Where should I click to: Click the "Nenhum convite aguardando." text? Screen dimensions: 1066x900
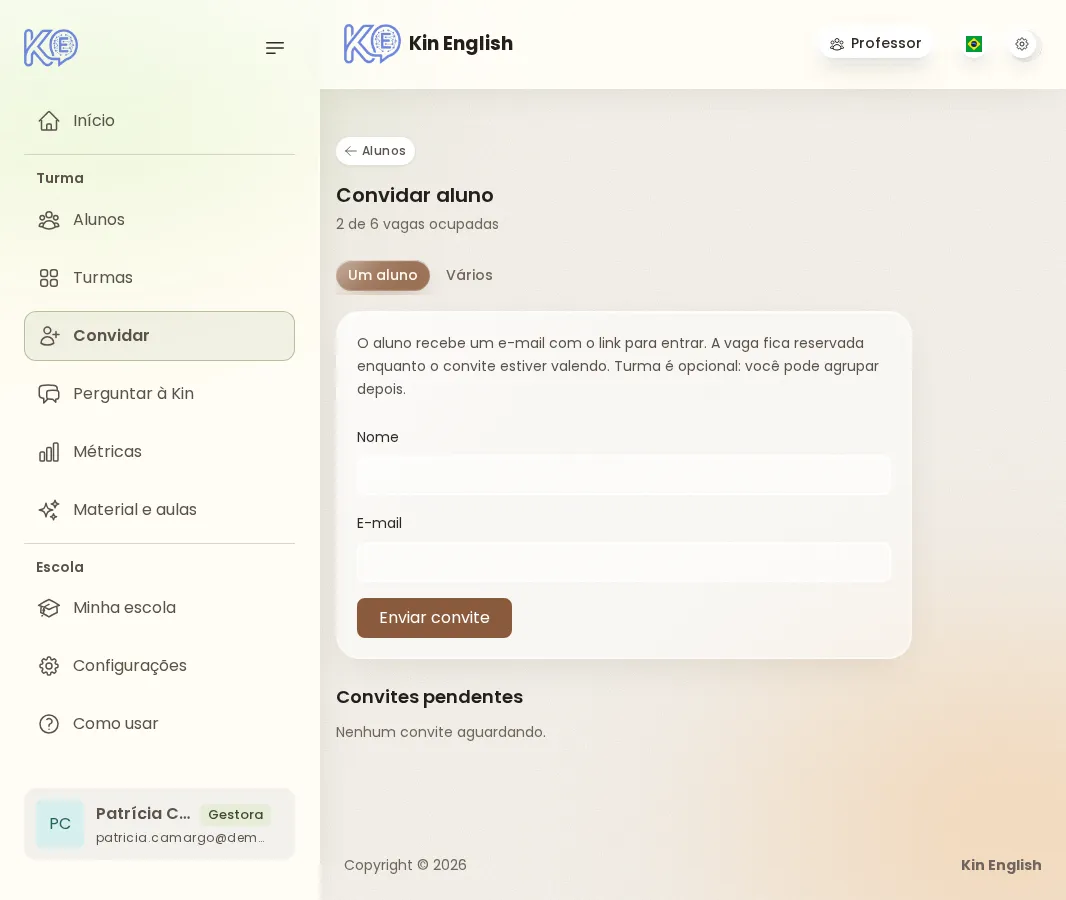pos(441,732)
